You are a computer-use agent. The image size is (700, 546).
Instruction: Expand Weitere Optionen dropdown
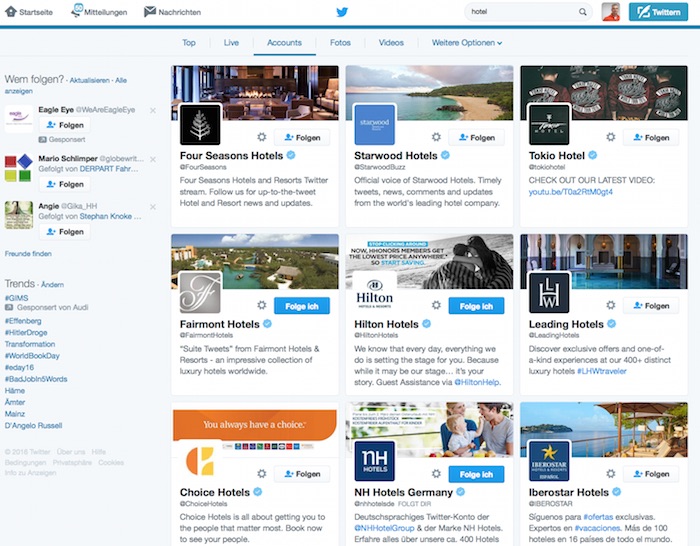pyautogui.click(x=467, y=43)
